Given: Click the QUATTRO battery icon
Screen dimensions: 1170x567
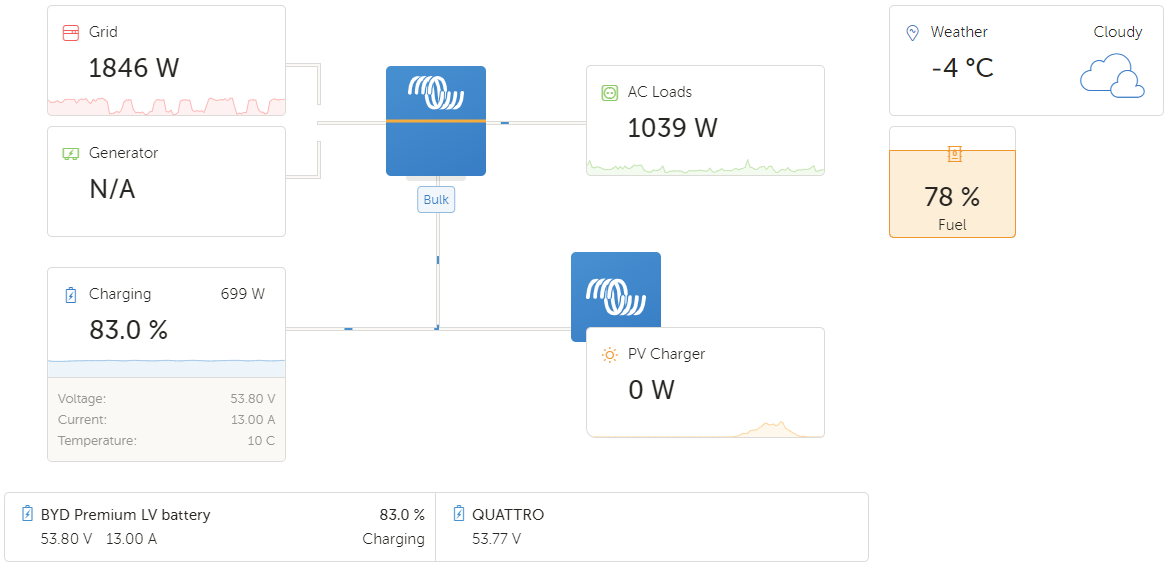Looking at the screenshot, I should (459, 514).
